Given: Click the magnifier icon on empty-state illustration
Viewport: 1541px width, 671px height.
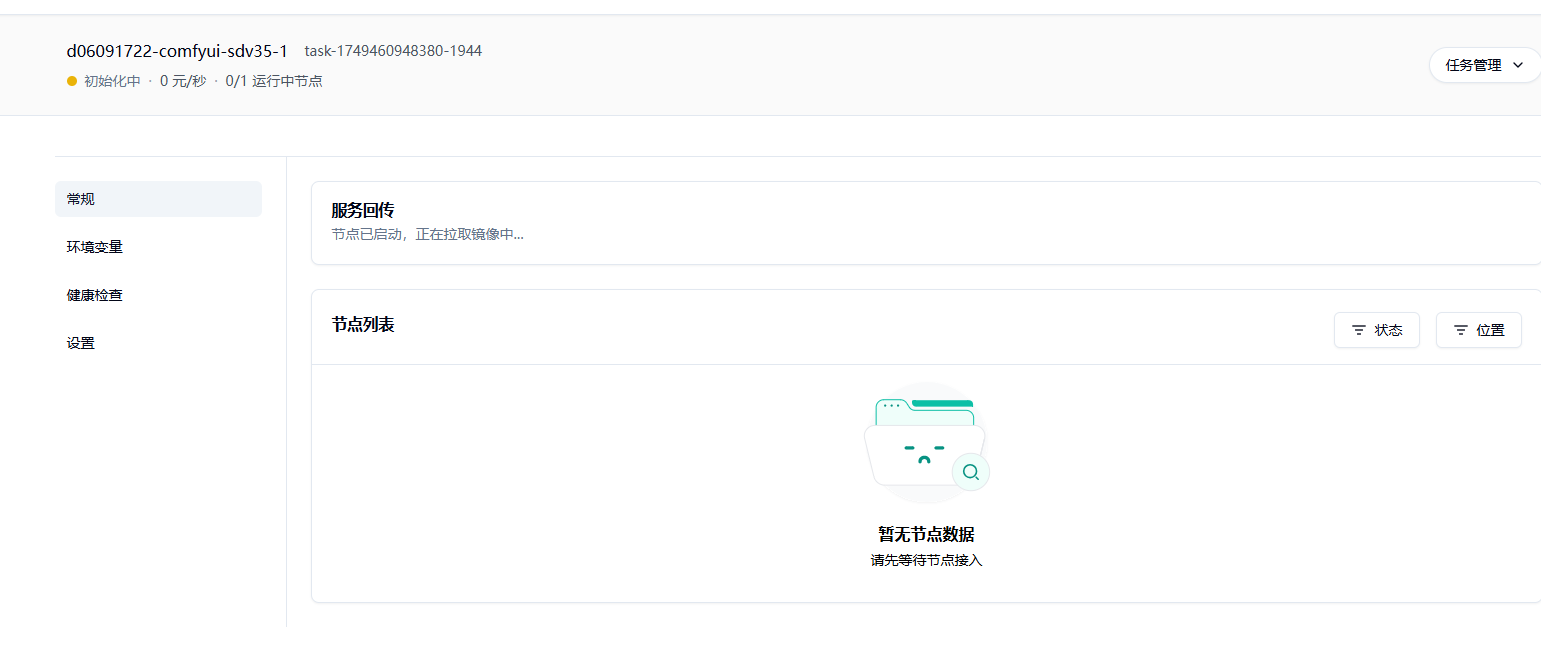Looking at the screenshot, I should pos(970,472).
